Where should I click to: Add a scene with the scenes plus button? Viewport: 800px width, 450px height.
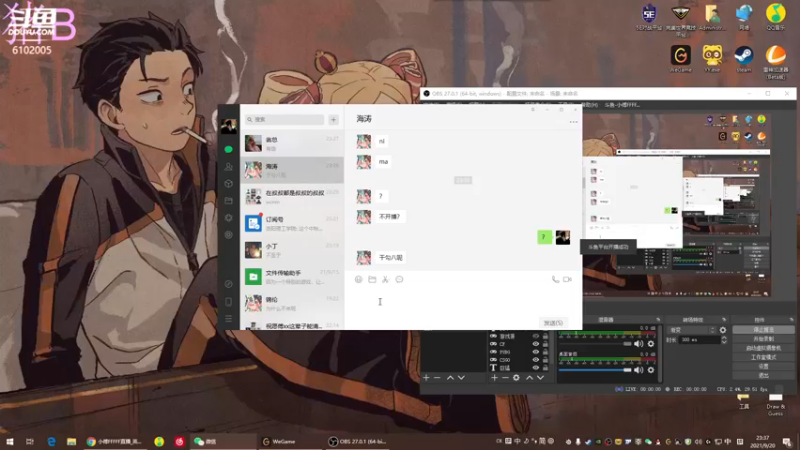point(427,378)
